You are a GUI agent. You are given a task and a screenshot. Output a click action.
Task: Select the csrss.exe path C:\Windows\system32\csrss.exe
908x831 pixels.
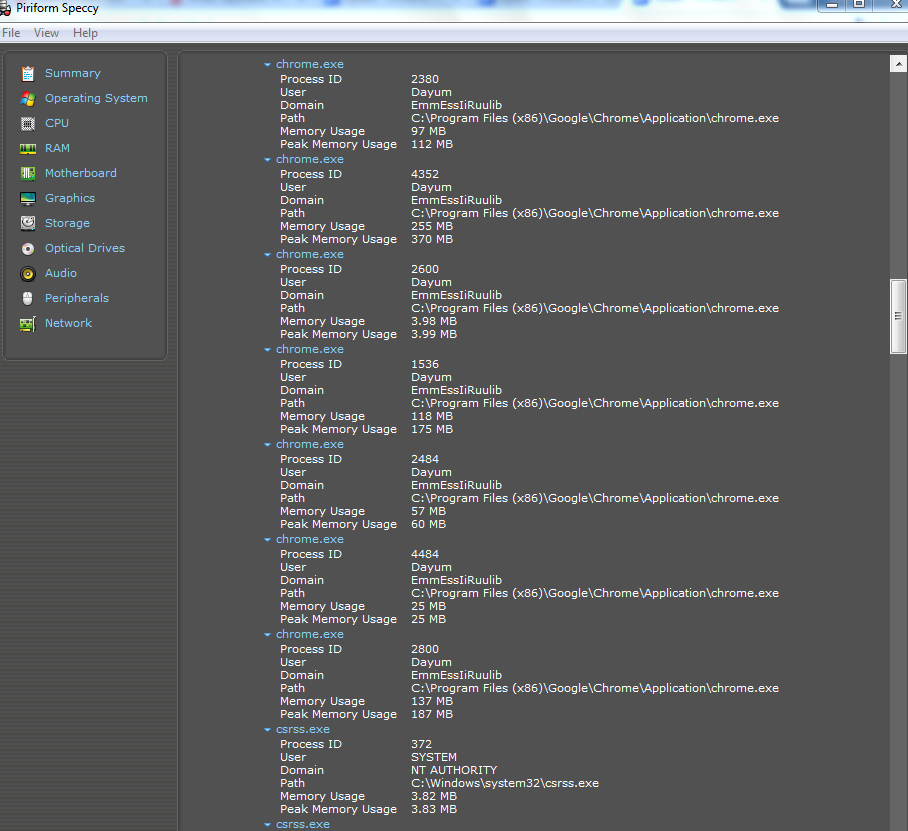tap(505, 783)
